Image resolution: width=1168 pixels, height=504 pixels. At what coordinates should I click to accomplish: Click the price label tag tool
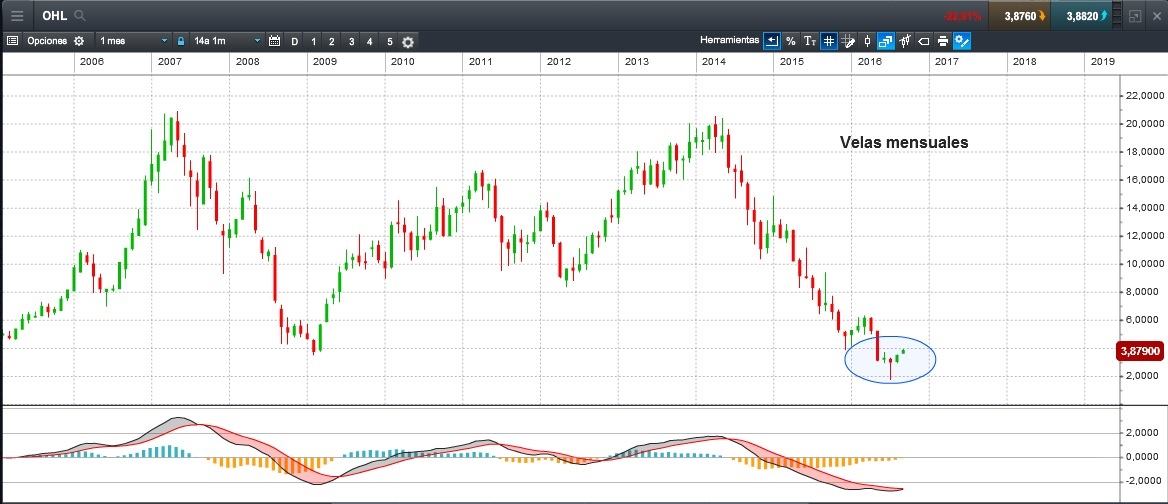[923, 41]
